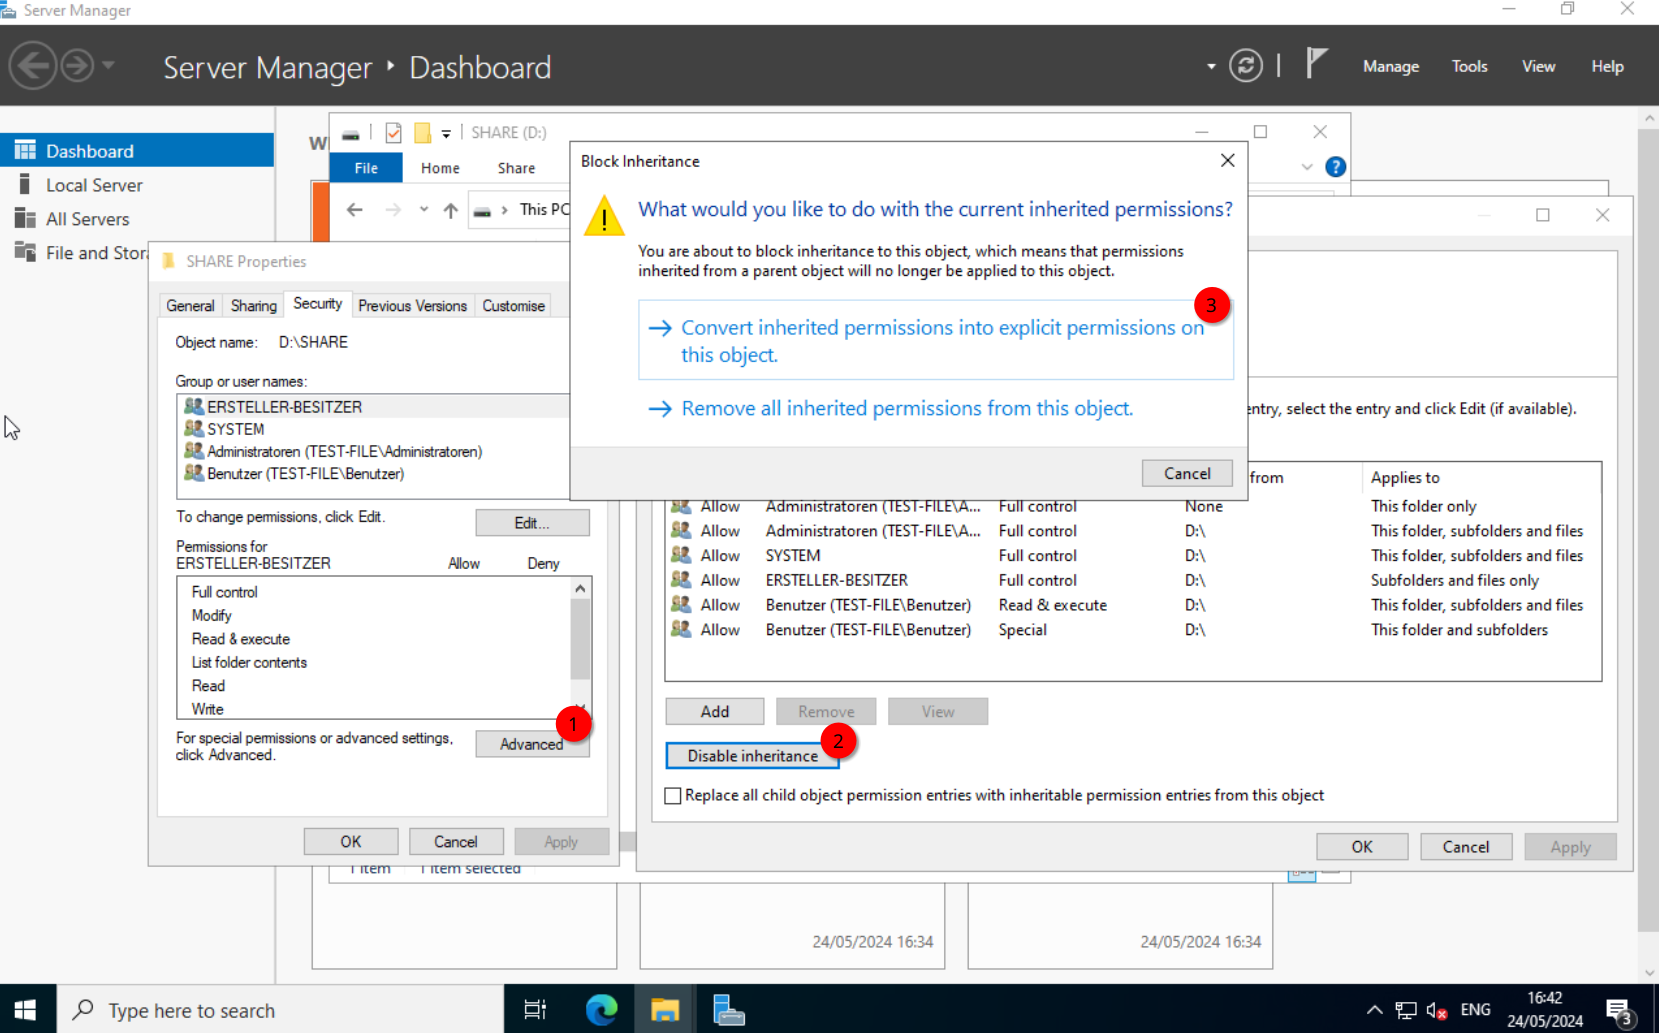The image size is (1659, 1033).
Task: Click Explorer up-one-level arrow
Action: (451, 210)
